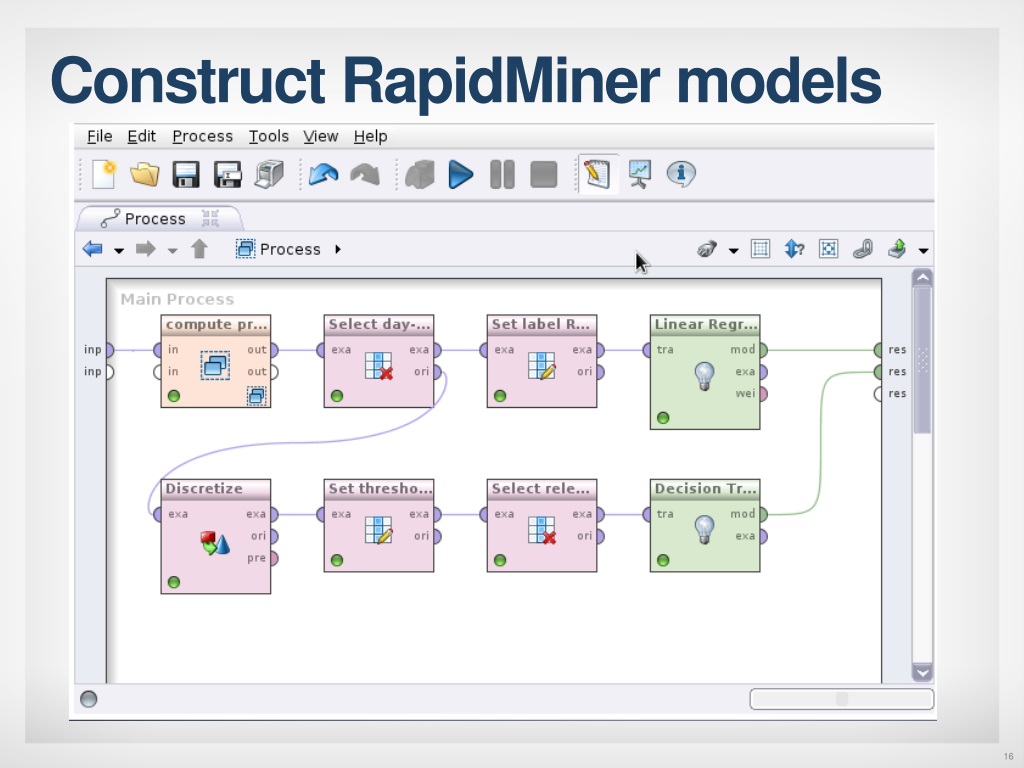The width and height of the screenshot is (1024, 768).
Task: Stop the process execution
Action: 544,174
